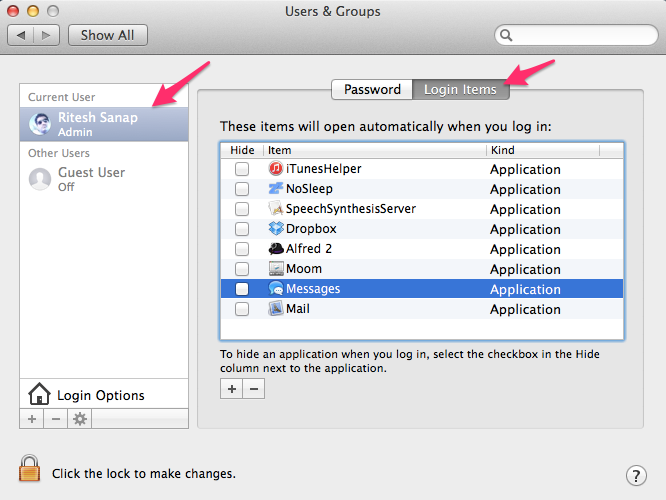
Task: Check Hide for Moom
Action: (242, 269)
